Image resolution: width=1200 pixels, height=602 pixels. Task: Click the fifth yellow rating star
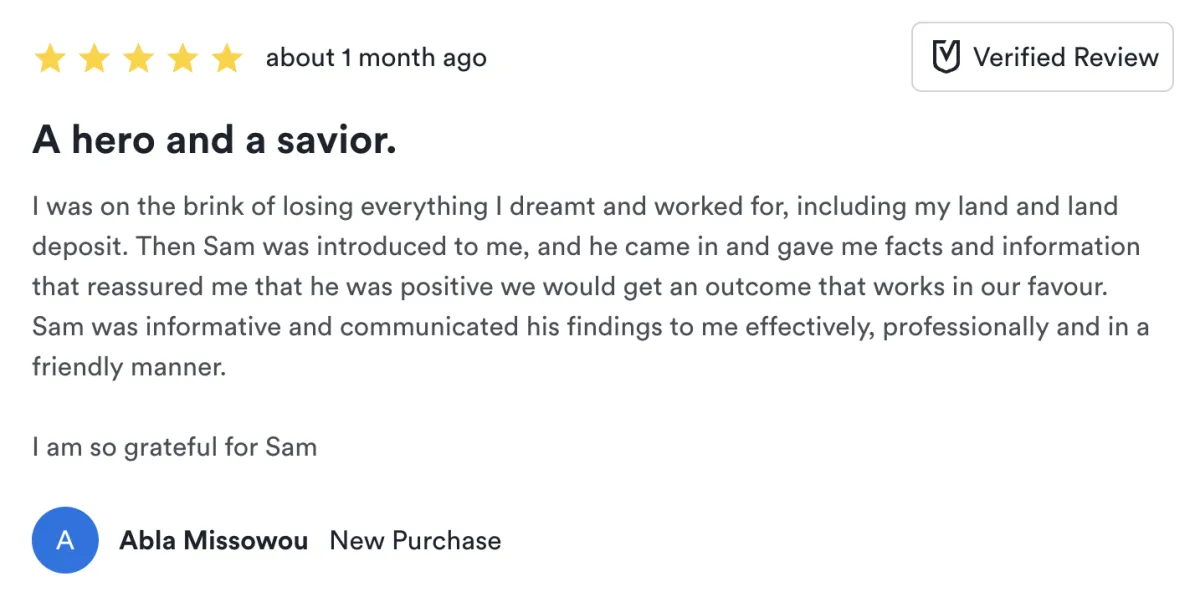click(227, 59)
